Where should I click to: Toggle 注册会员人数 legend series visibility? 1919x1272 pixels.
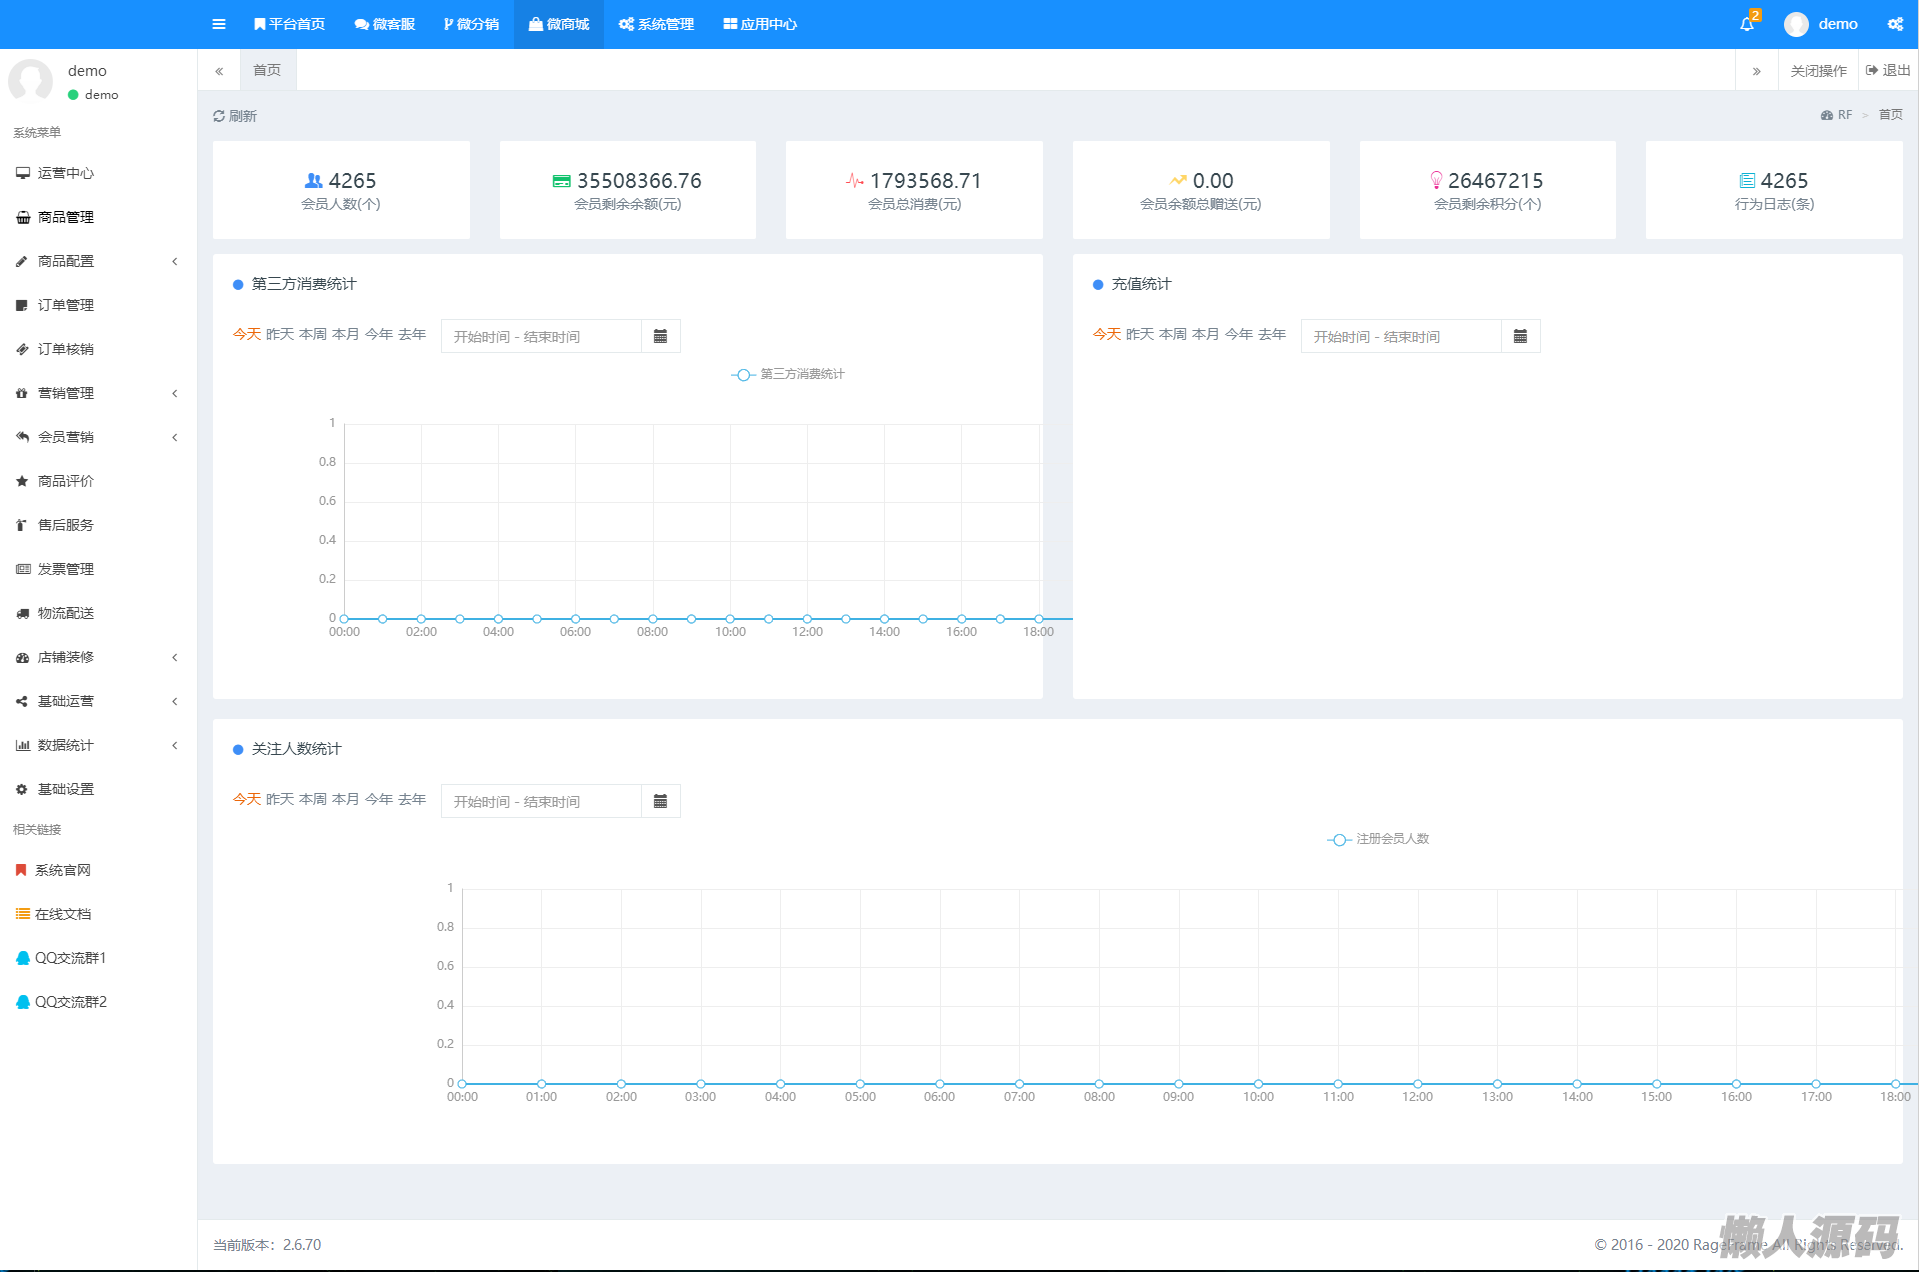1378,839
